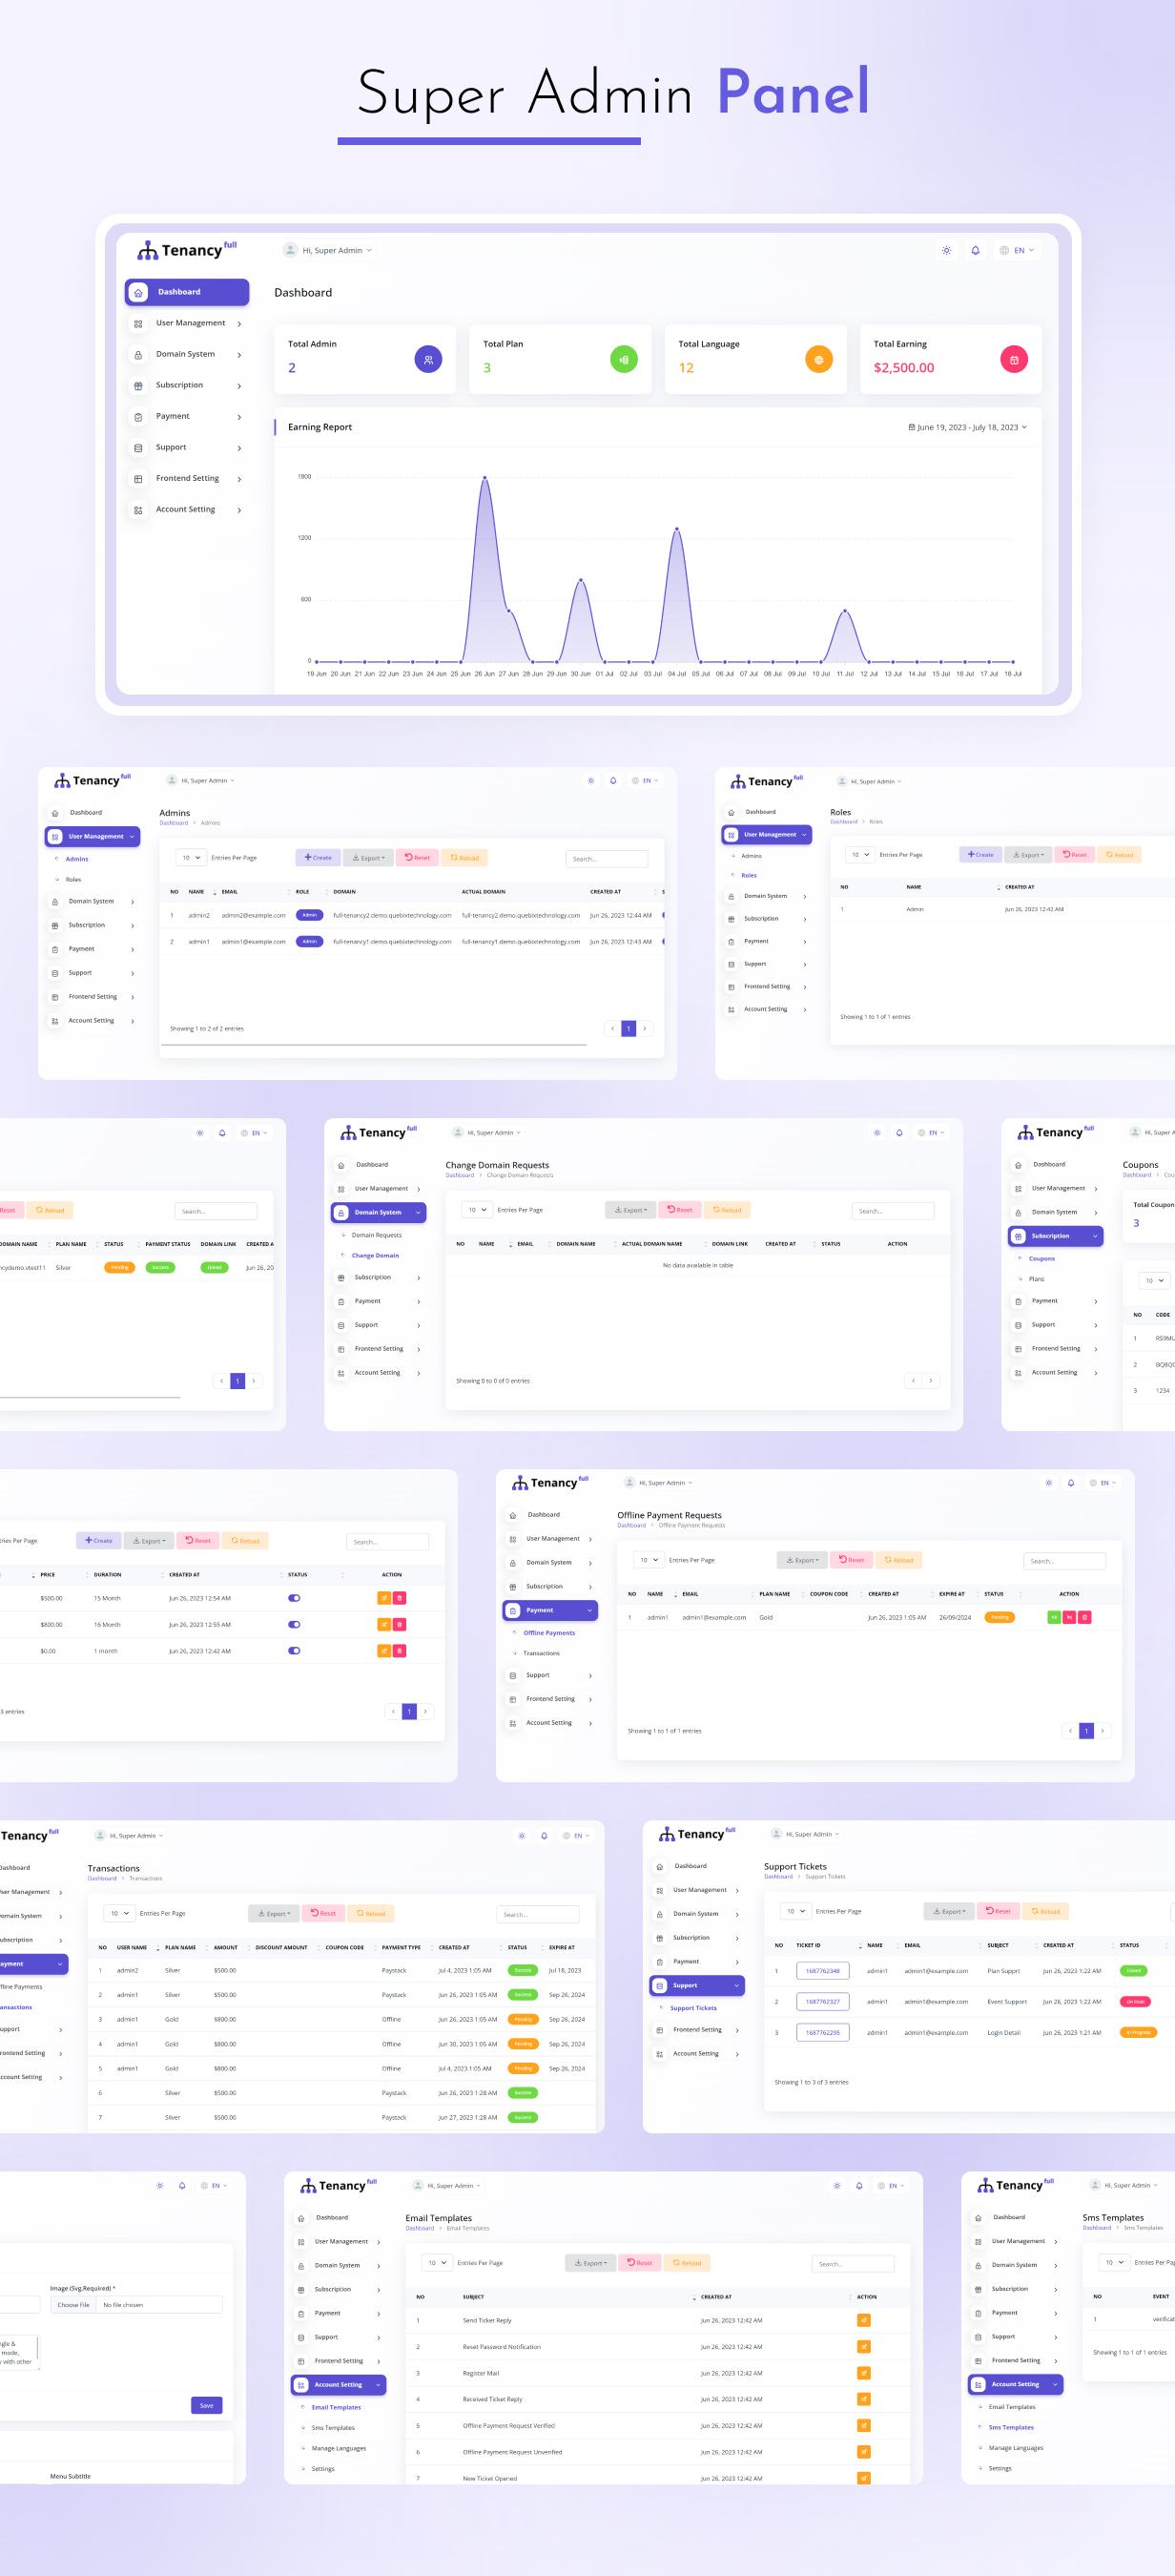Click Reload on Change Domain Requests page
The height and width of the screenshot is (2576, 1175).
pyautogui.click(x=728, y=1210)
